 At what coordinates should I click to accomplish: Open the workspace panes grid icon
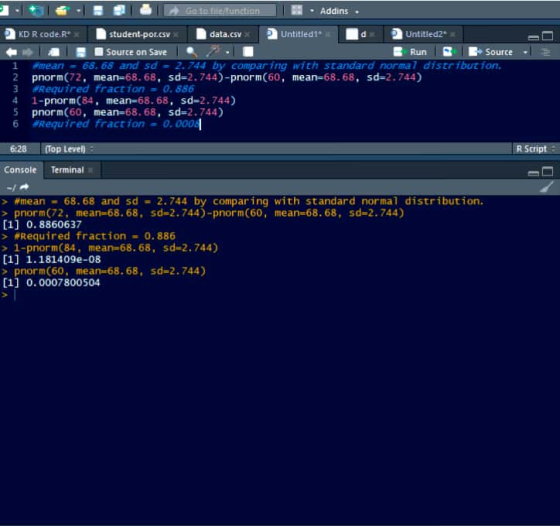coord(296,10)
